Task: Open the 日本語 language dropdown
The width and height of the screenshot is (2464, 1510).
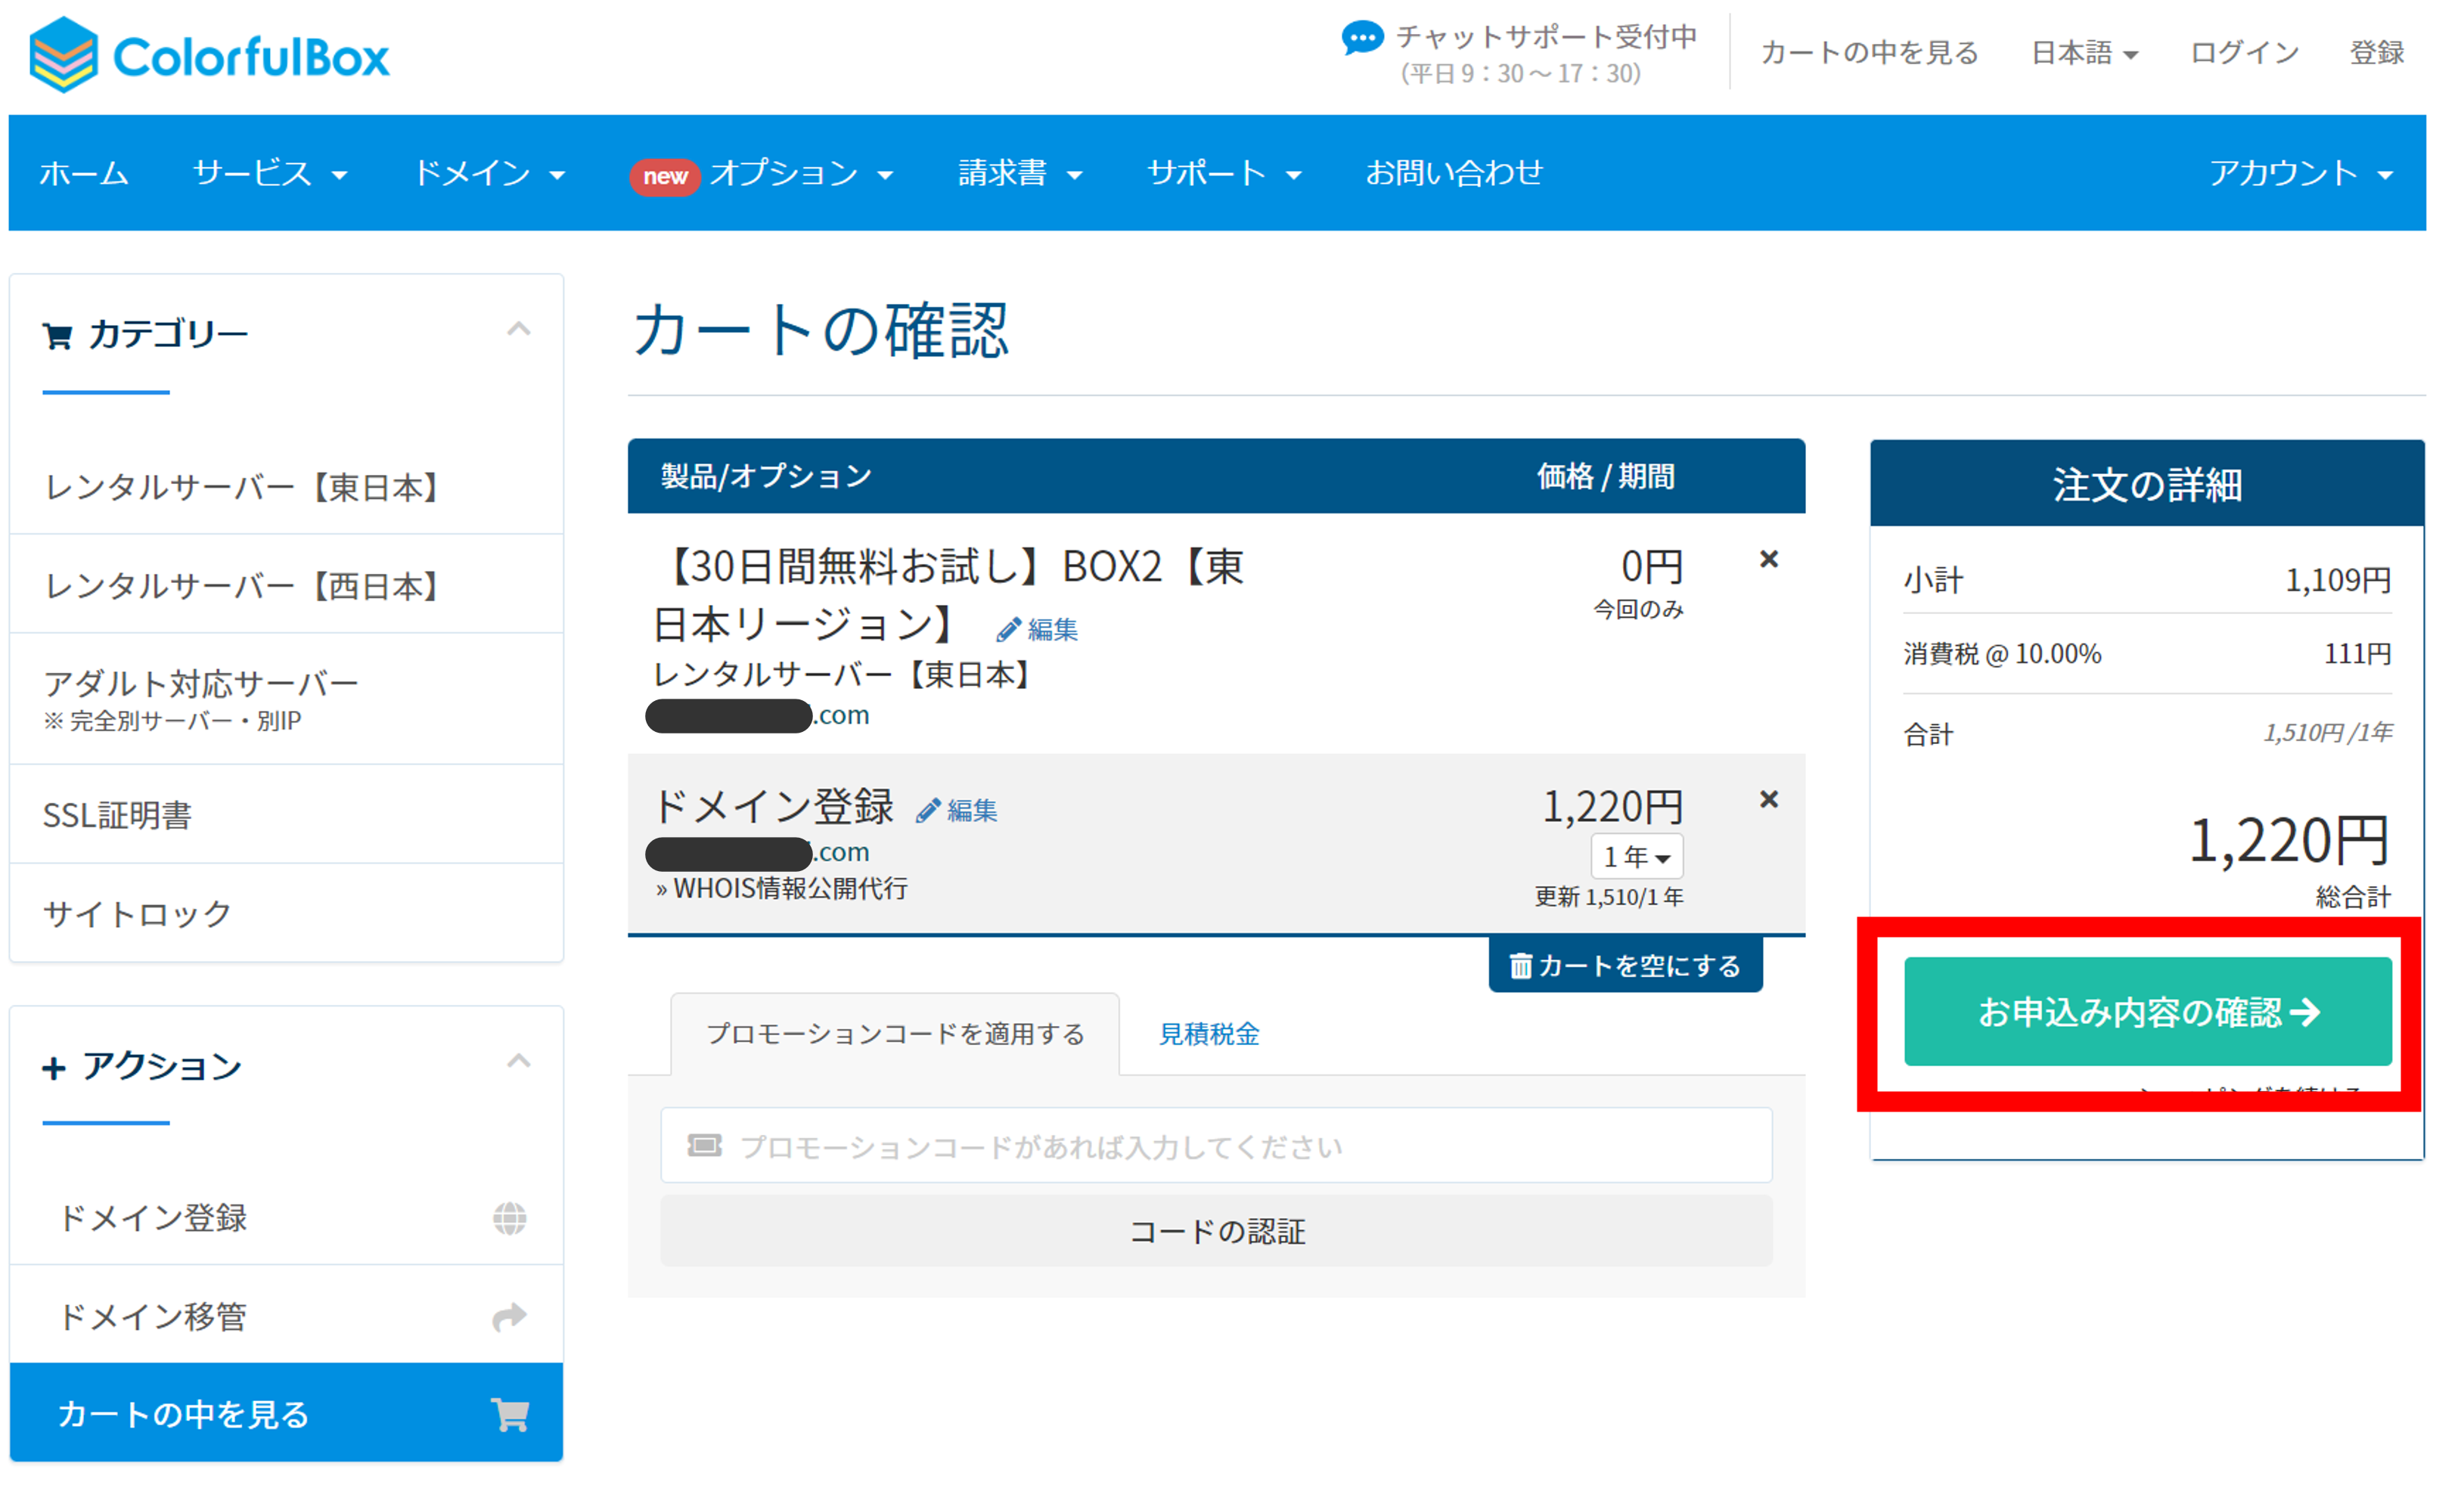Action: pos(2084,53)
